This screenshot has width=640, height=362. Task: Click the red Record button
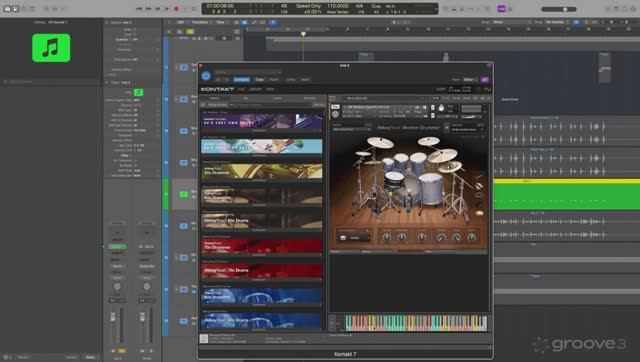tap(176, 9)
